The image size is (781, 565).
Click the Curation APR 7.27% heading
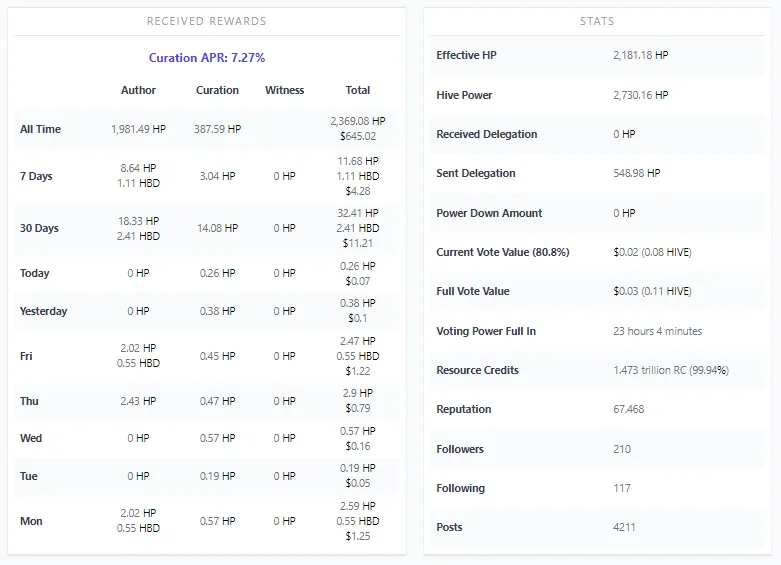(207, 58)
